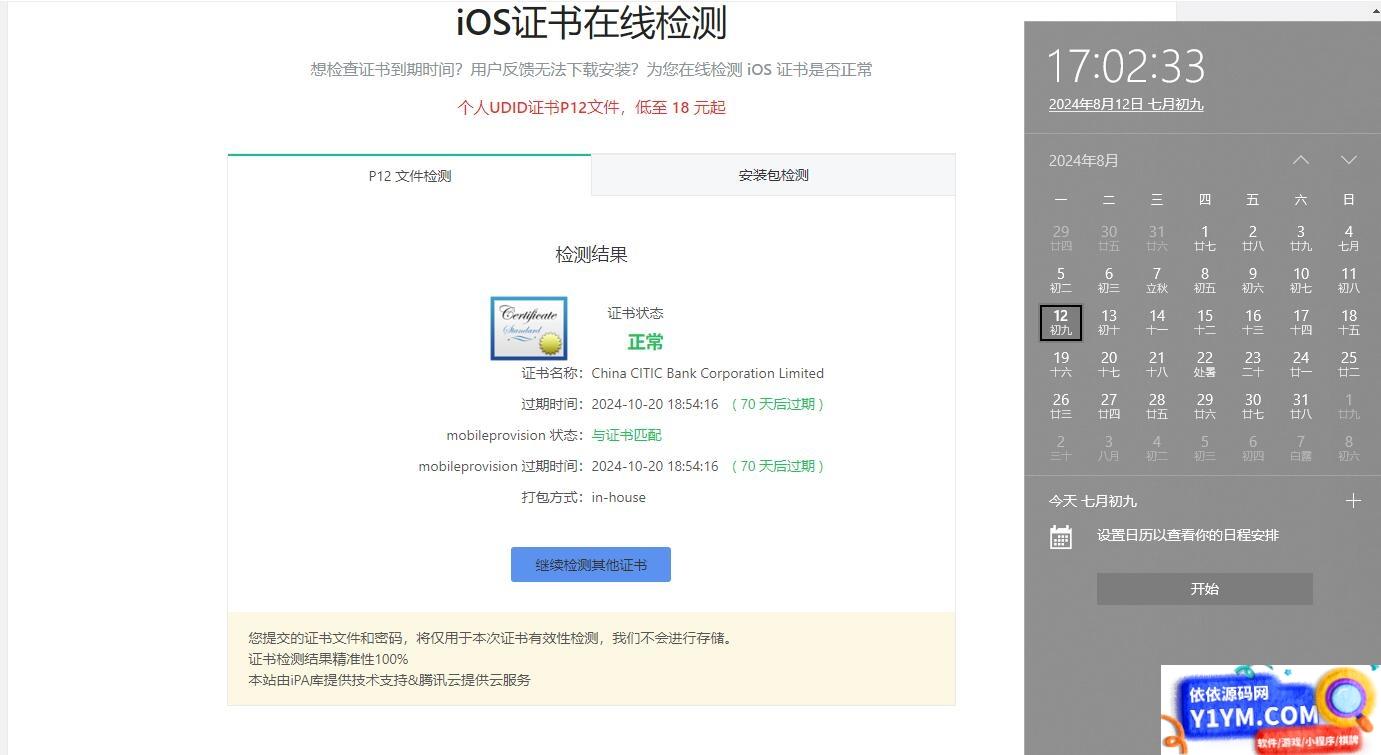Go to previous month with up chevron
The image size is (1381, 755).
1300,160
